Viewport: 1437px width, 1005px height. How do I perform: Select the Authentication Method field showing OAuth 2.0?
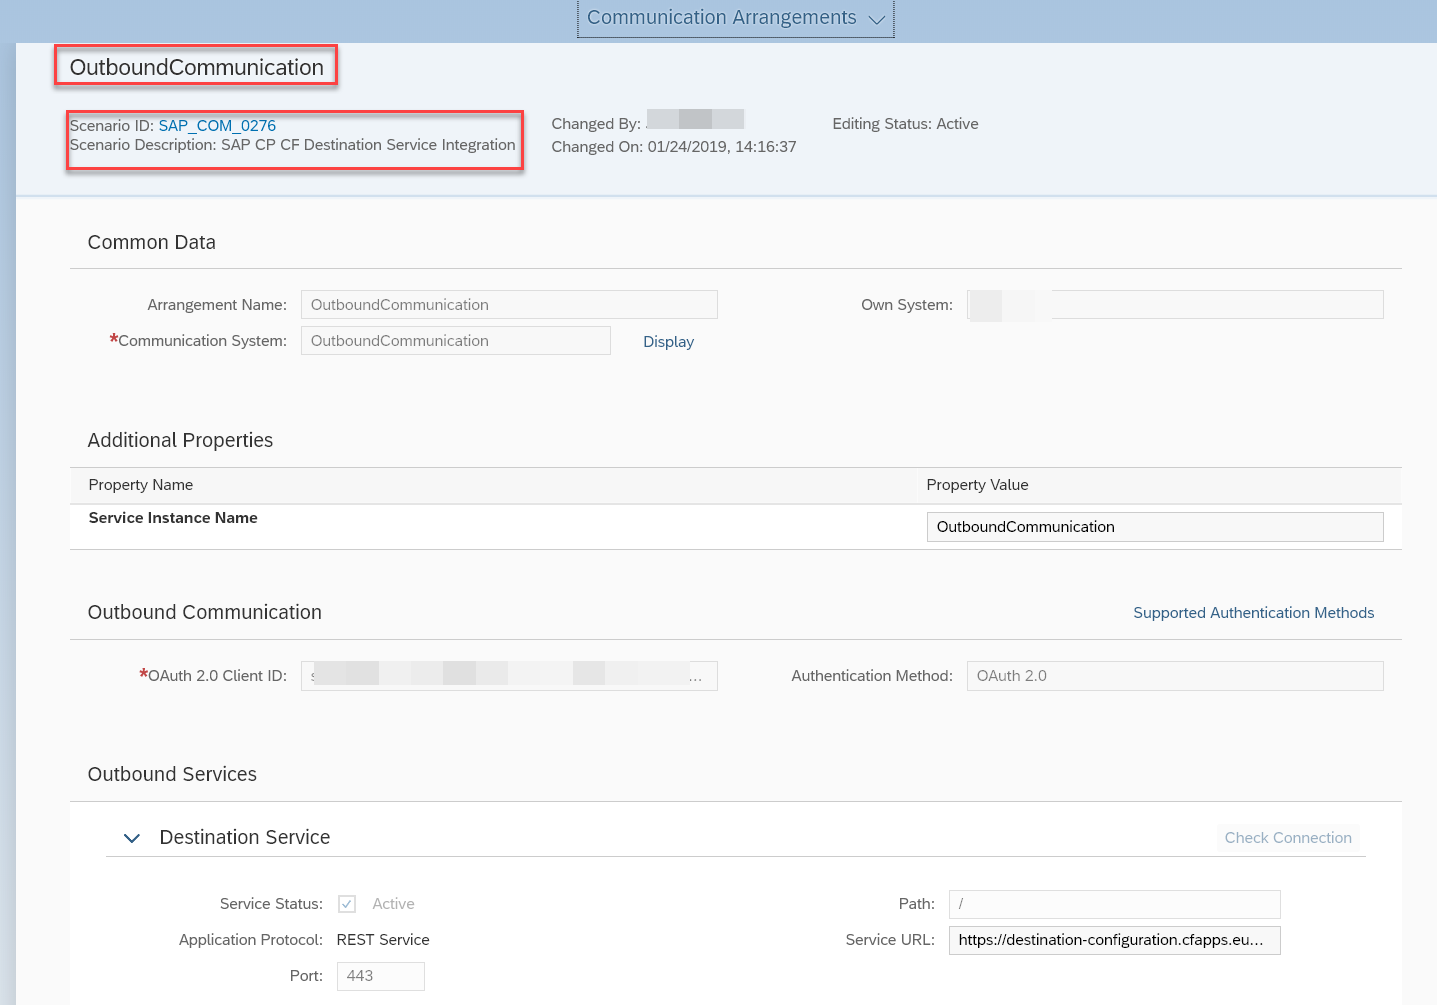click(1174, 675)
